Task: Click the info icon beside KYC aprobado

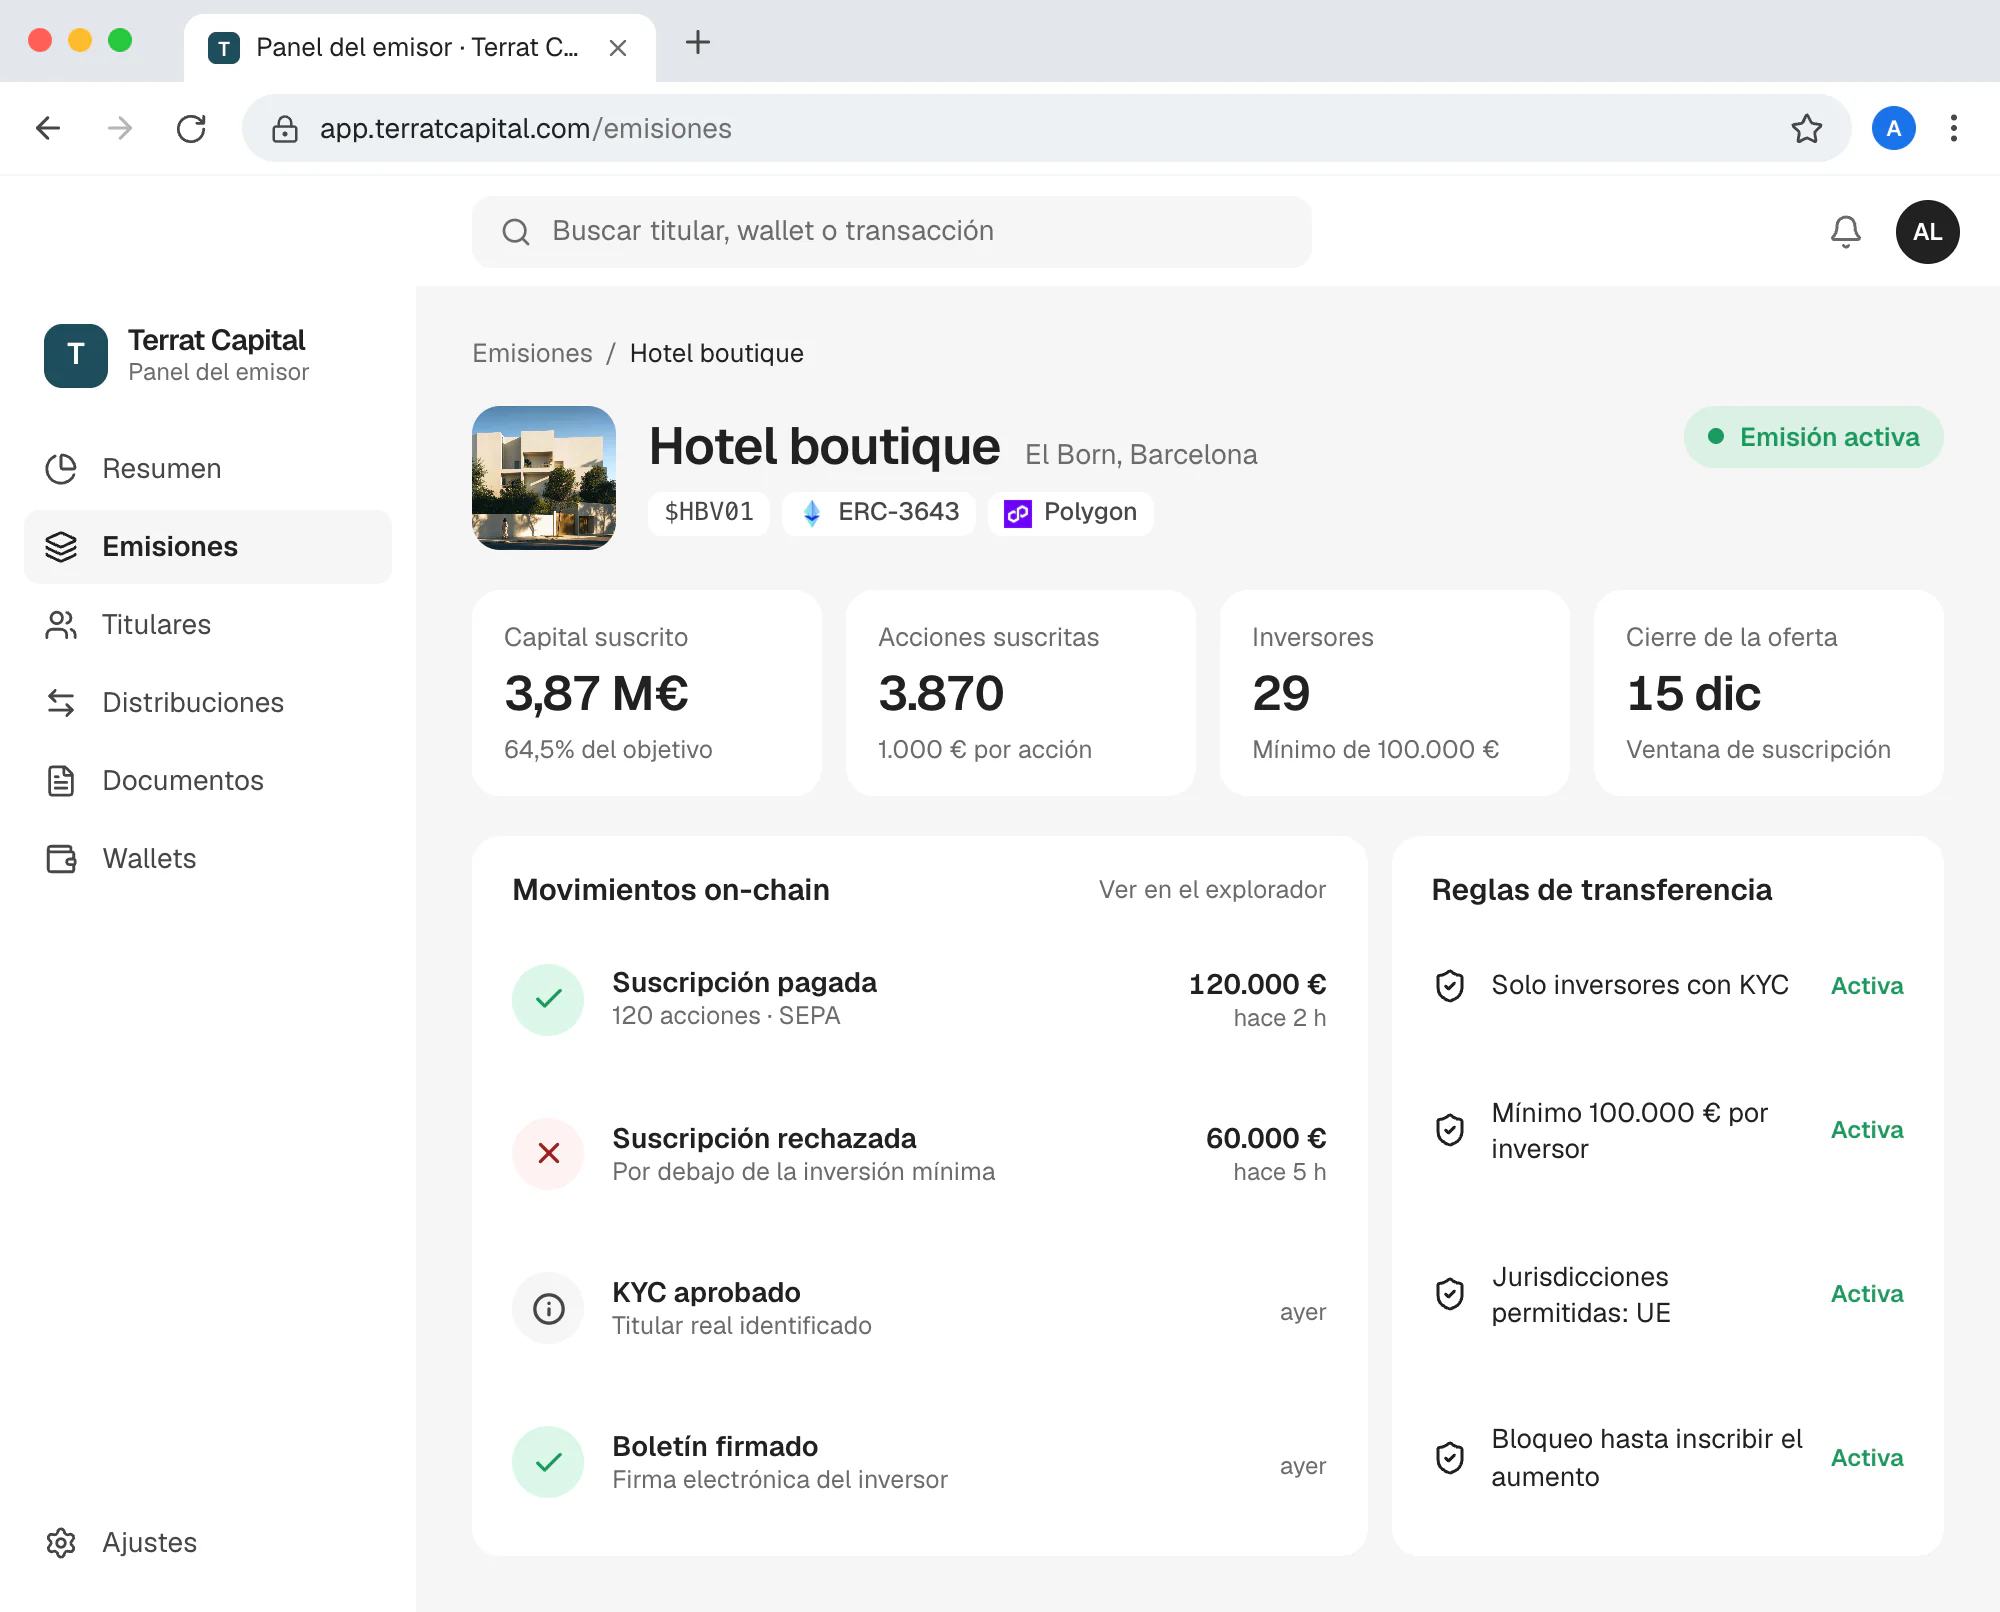Action: click(x=548, y=1308)
